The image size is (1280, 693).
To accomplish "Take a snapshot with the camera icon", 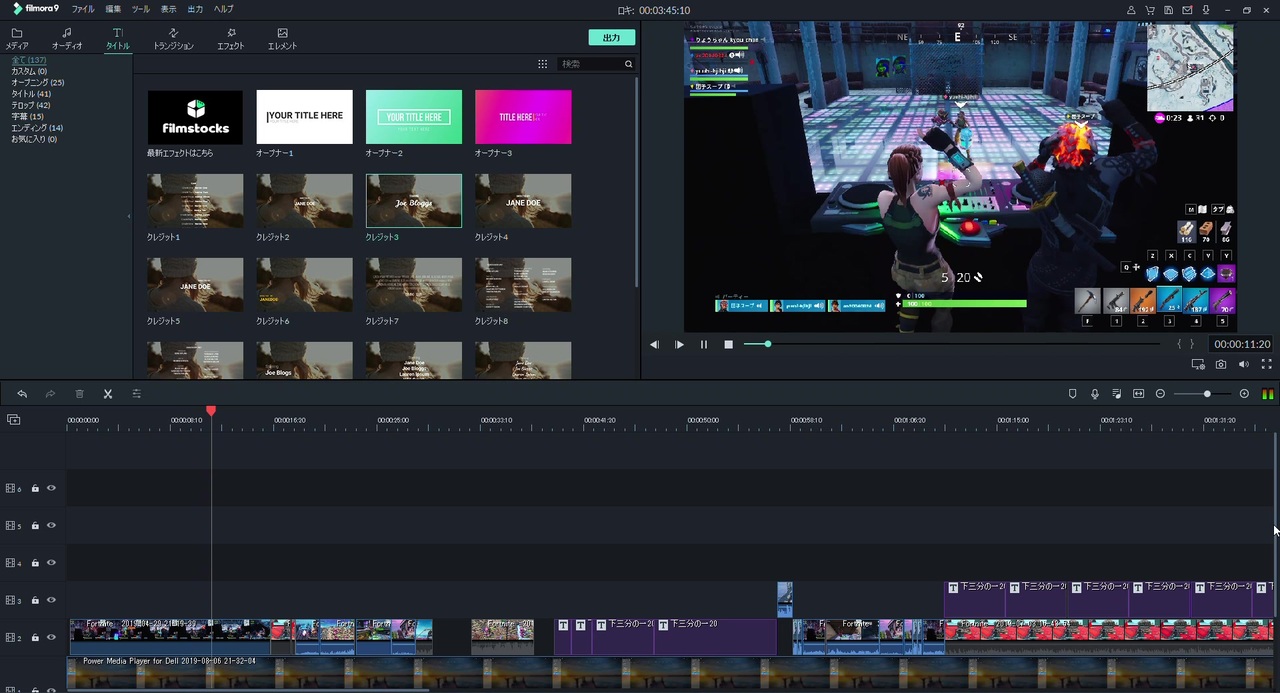I will (x=1221, y=365).
